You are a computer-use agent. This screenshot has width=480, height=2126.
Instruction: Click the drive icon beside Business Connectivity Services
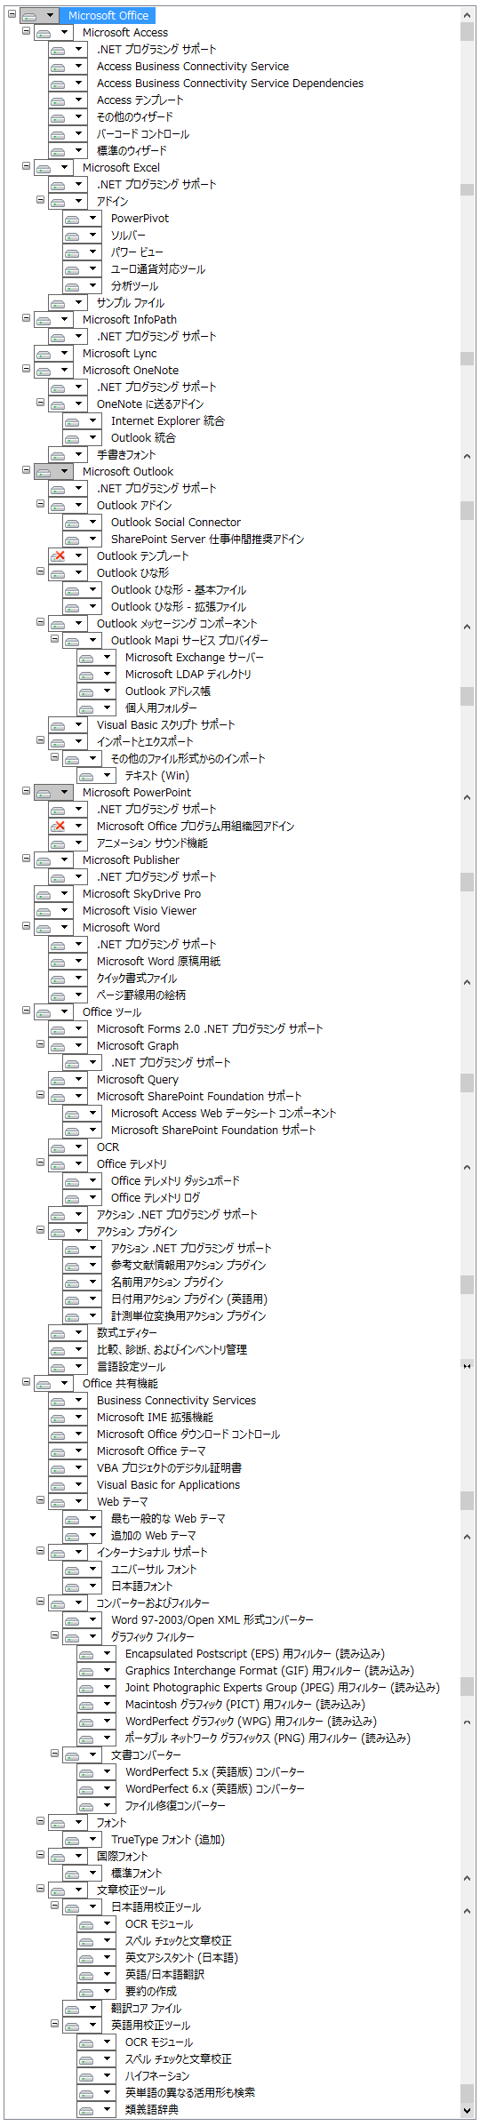[59, 1401]
